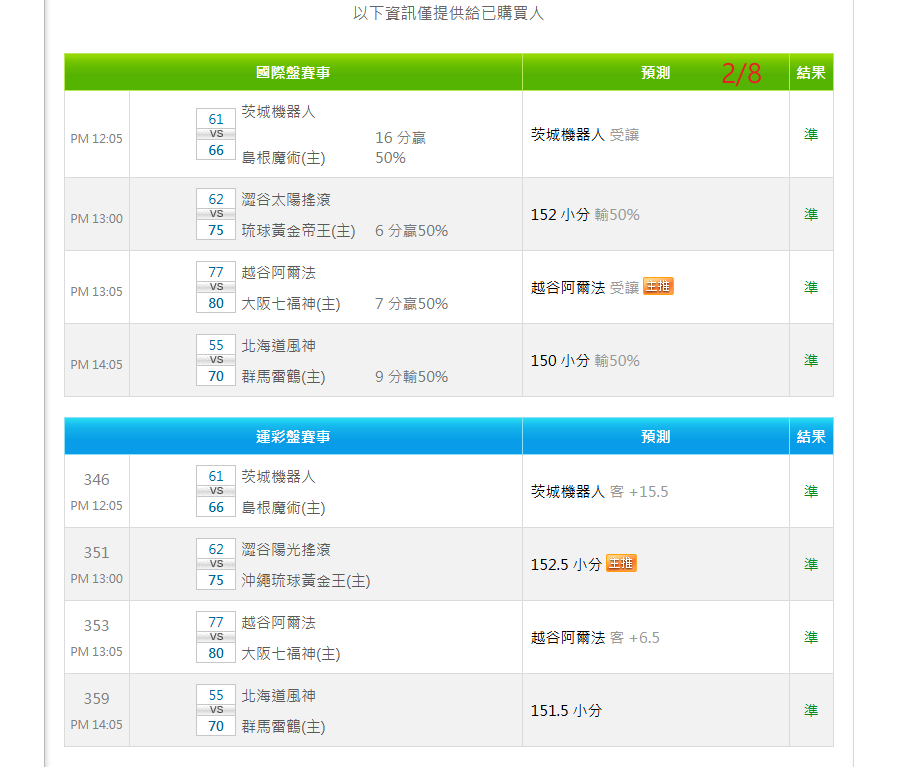Click game number 346

[96, 480]
